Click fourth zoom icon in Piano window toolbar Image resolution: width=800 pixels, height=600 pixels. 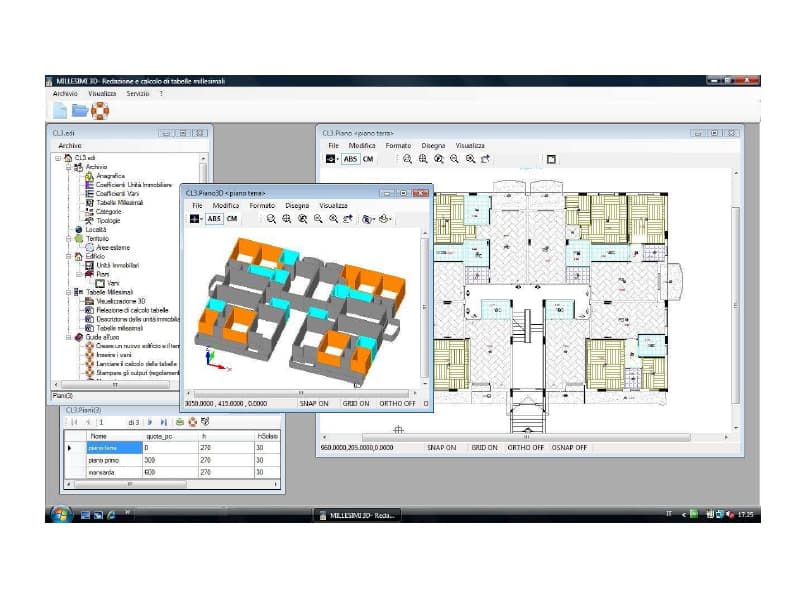(x=454, y=159)
